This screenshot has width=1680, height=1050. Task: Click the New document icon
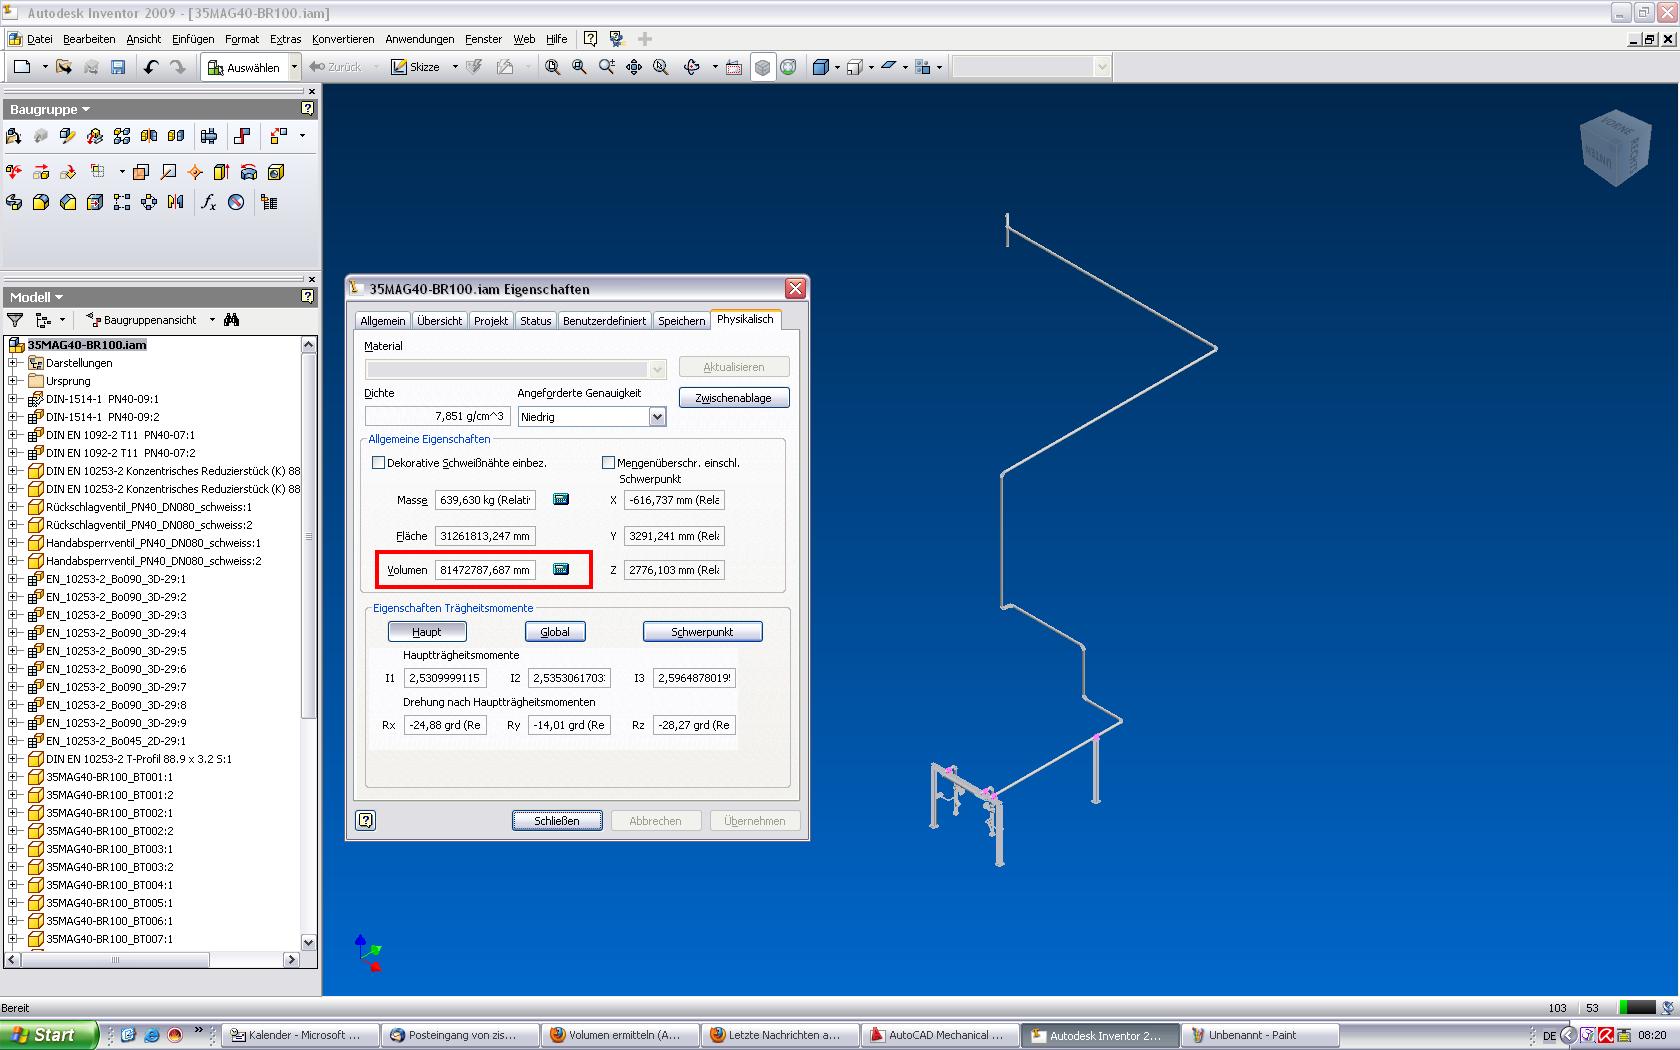coord(22,67)
